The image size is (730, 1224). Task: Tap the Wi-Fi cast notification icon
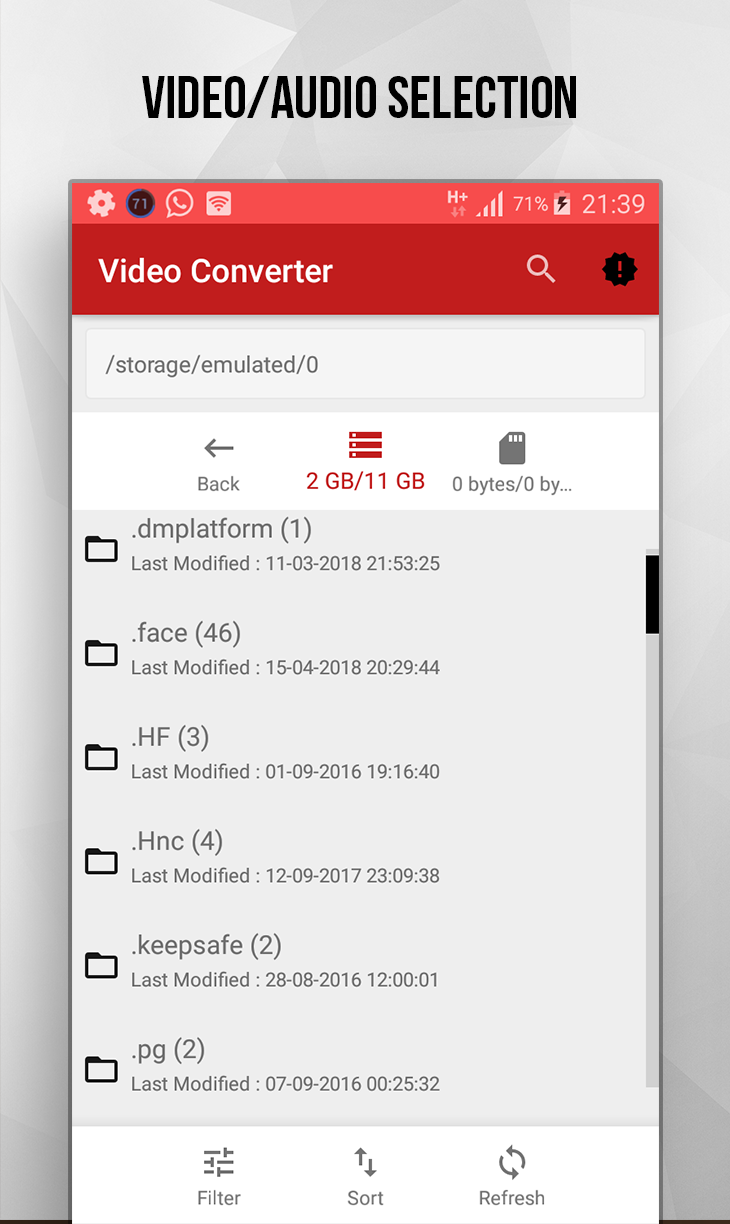219,204
